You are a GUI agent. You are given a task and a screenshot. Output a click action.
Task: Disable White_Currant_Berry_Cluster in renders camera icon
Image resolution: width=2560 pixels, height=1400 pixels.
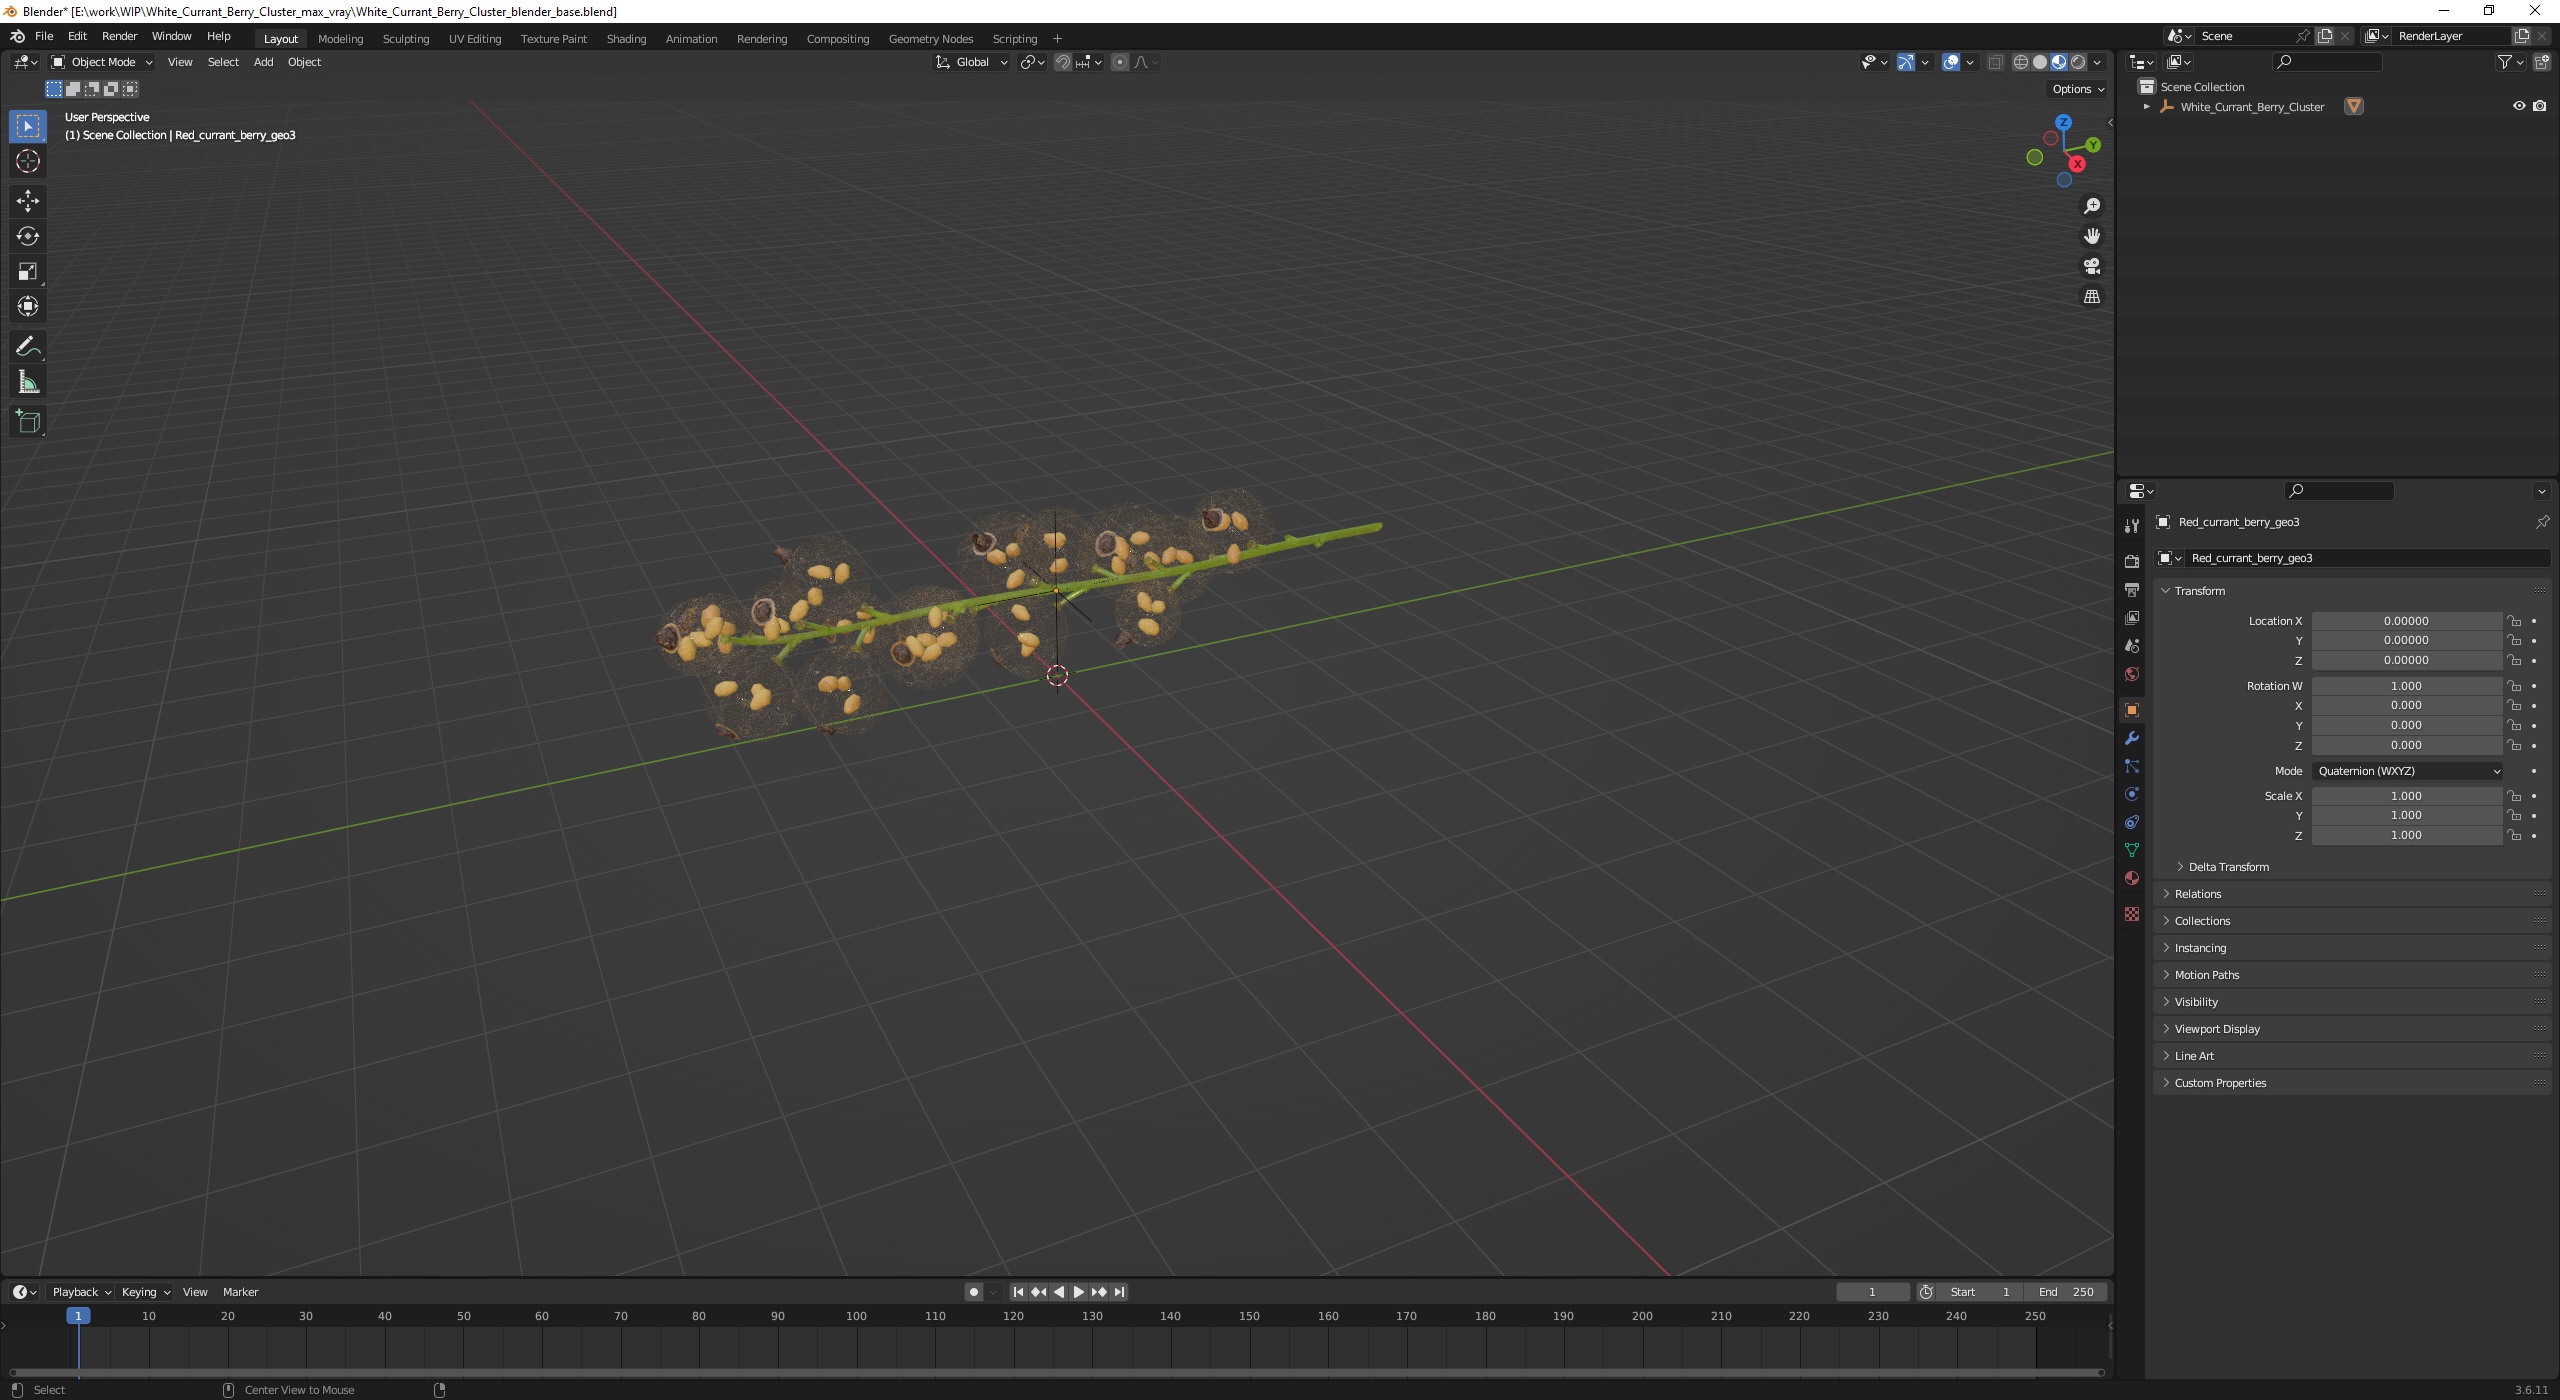click(2539, 106)
